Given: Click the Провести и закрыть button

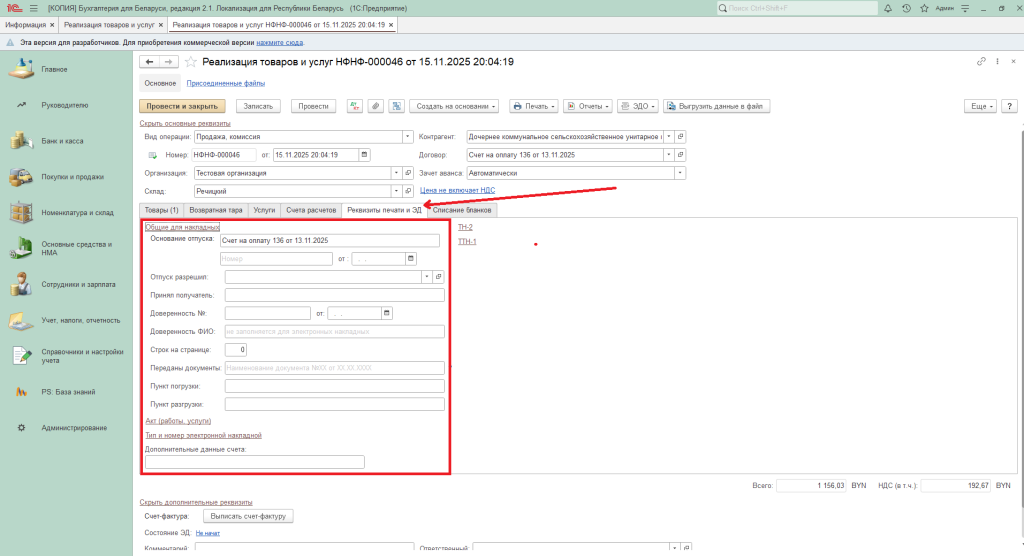Looking at the screenshot, I should (182, 106).
